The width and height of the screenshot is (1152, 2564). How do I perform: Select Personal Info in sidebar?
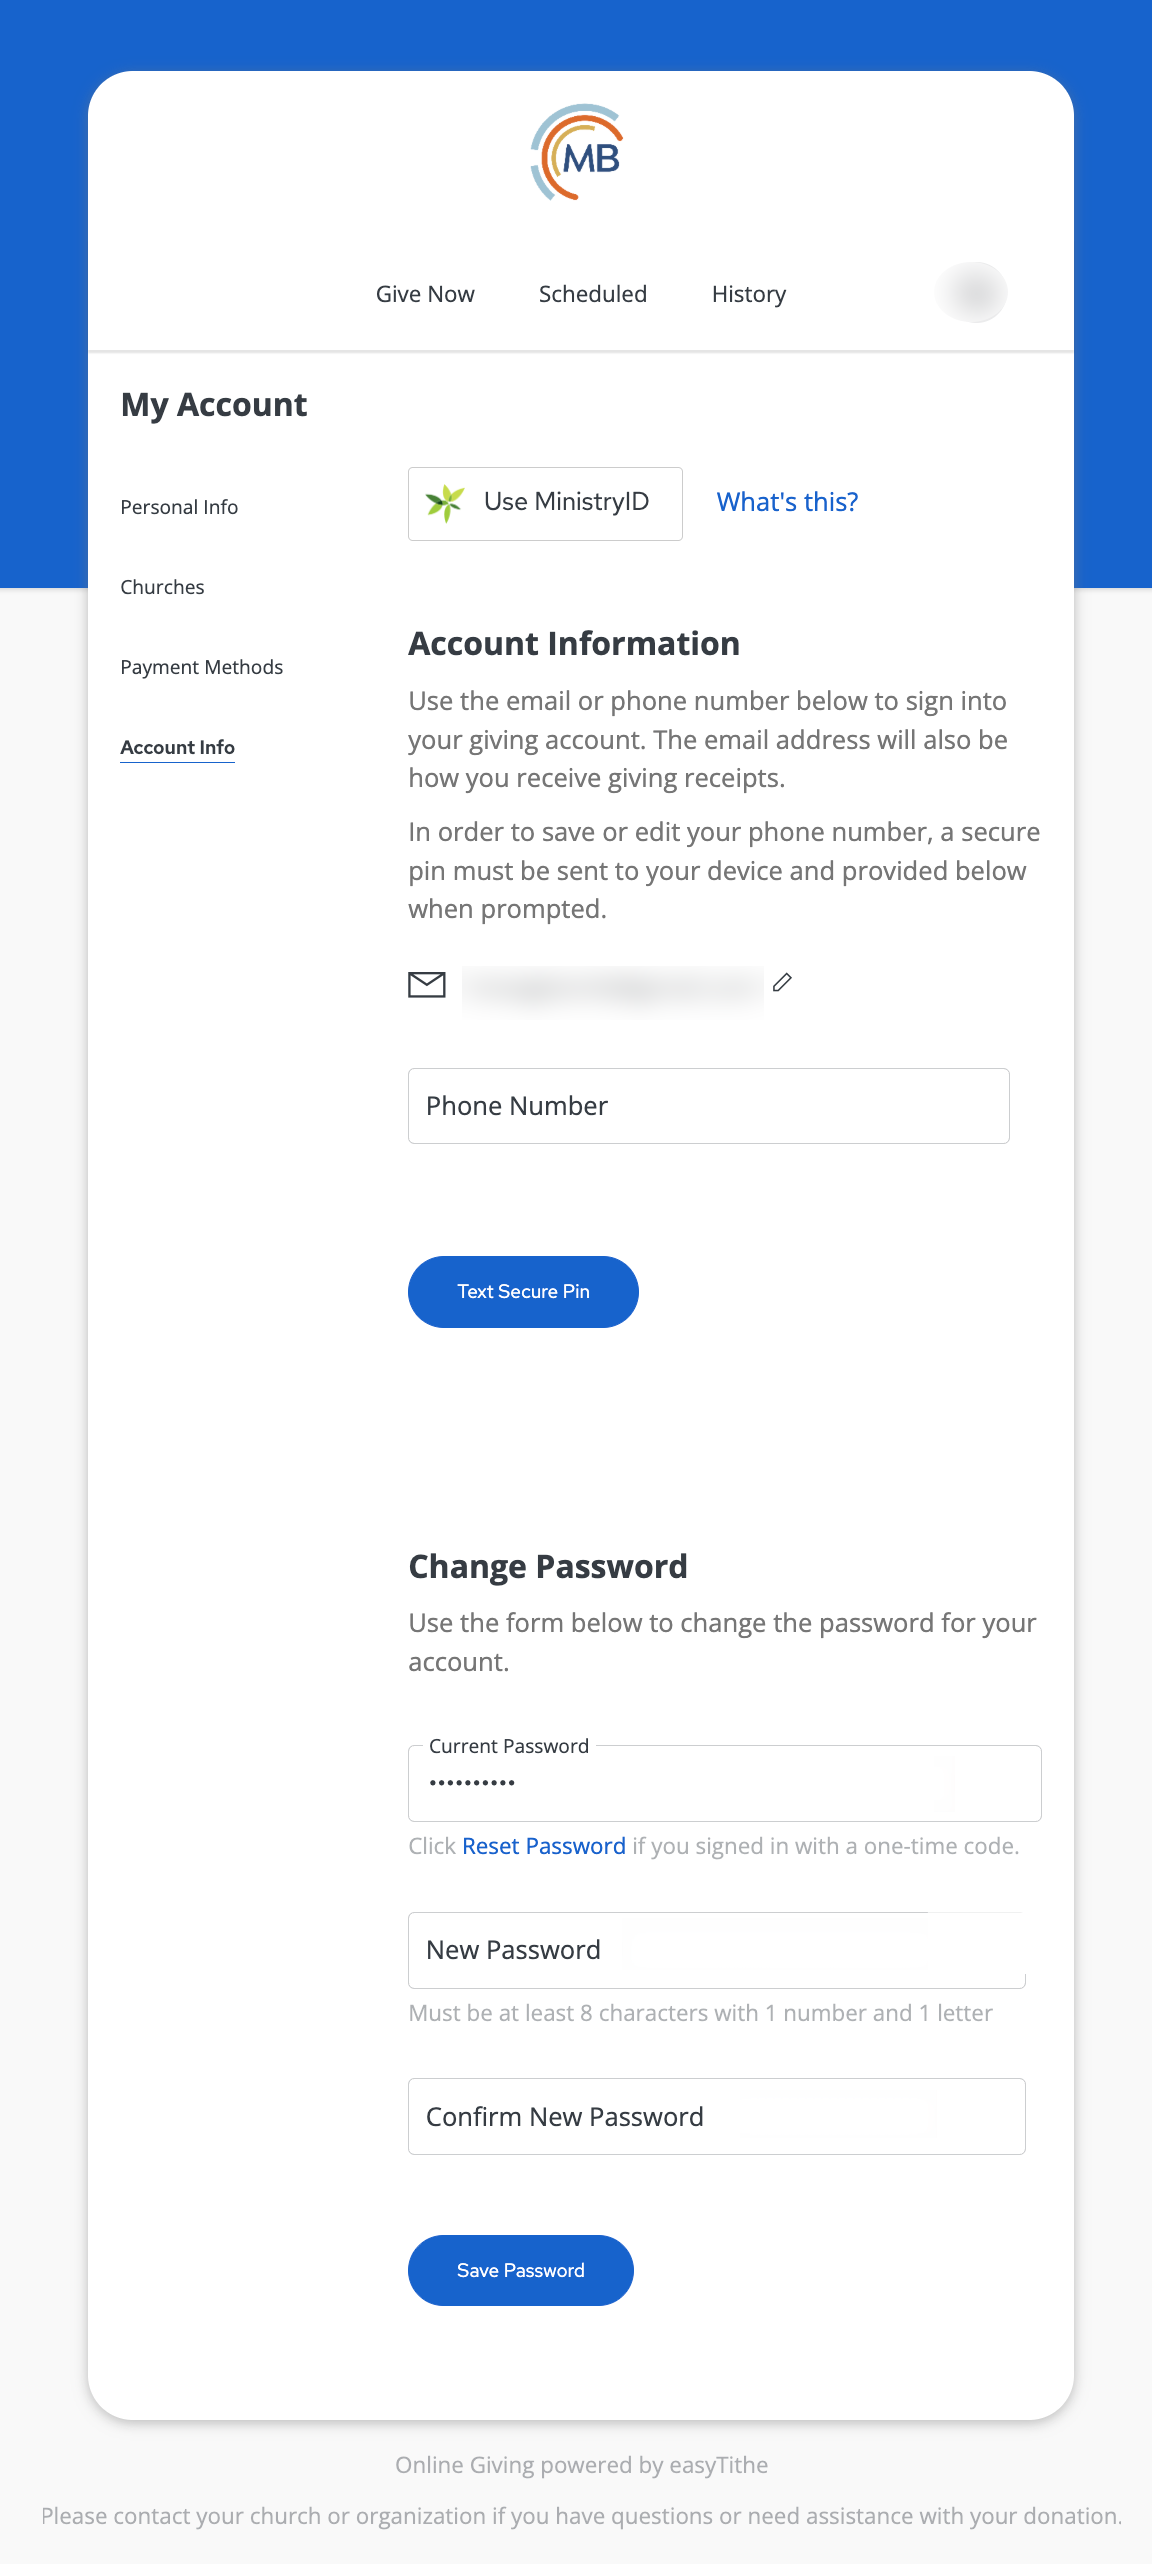pos(179,507)
